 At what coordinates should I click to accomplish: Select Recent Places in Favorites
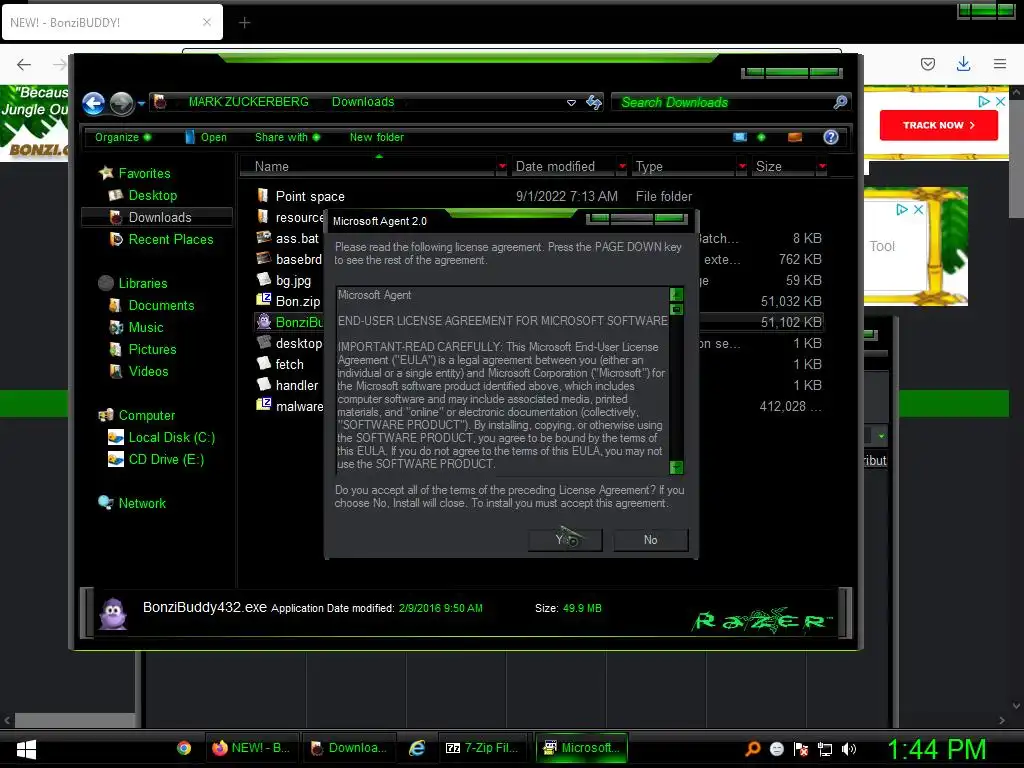point(170,240)
